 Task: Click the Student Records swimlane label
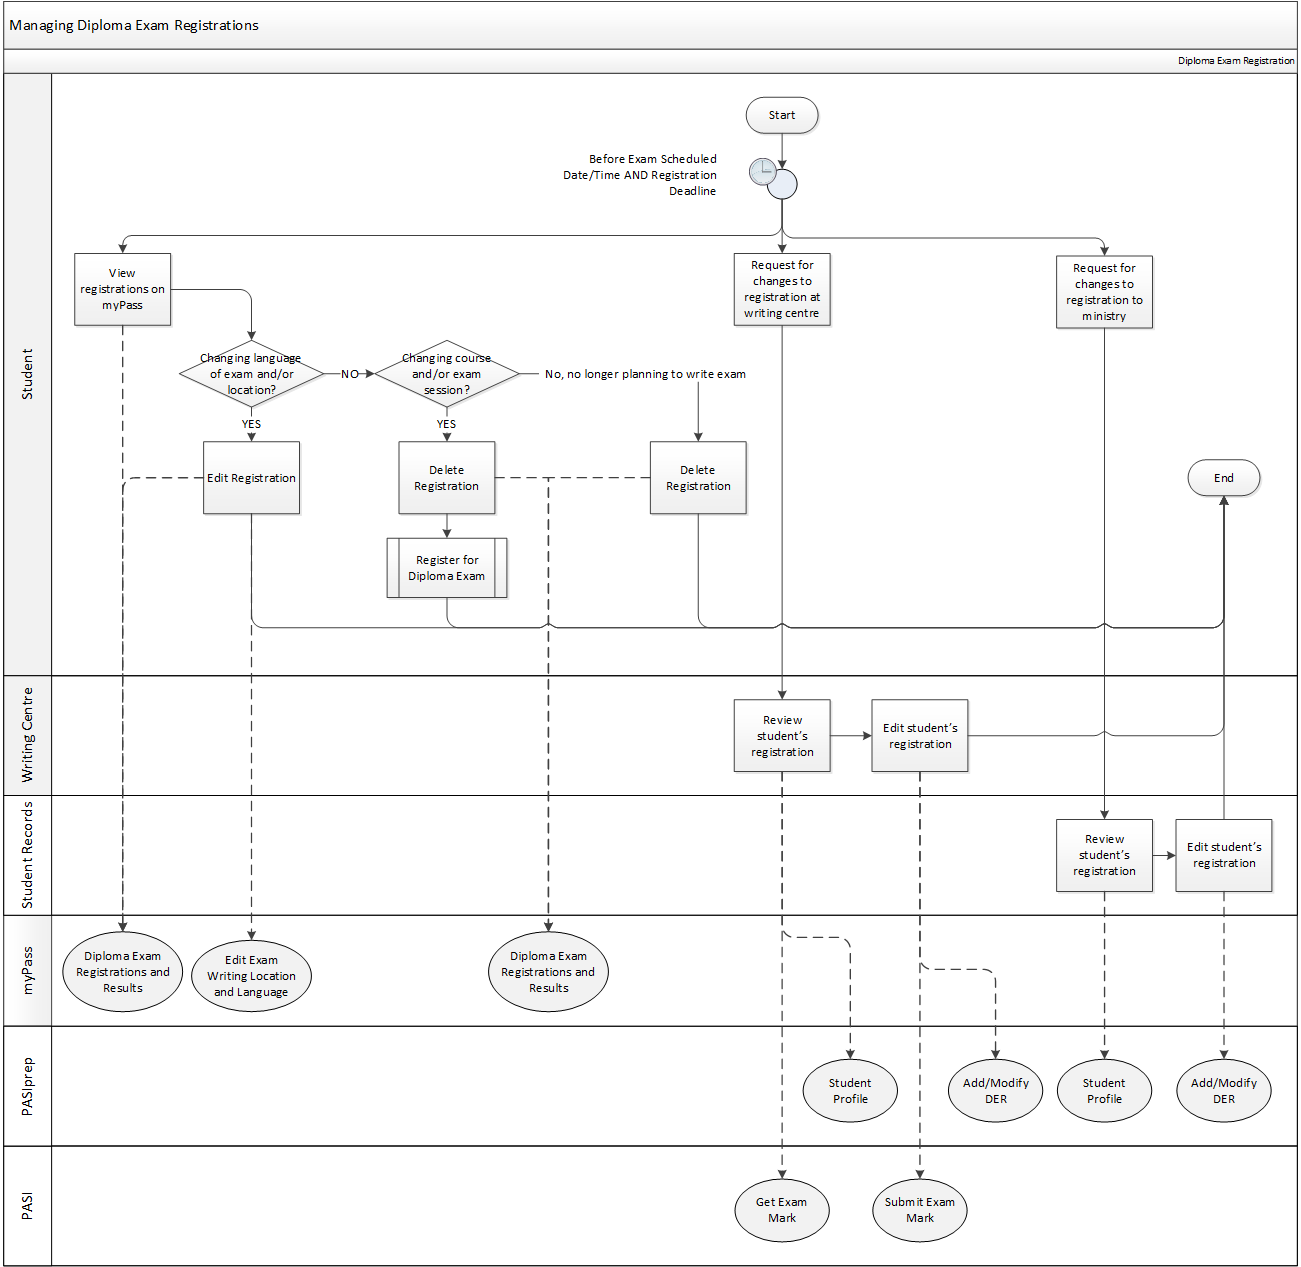coord(27,855)
